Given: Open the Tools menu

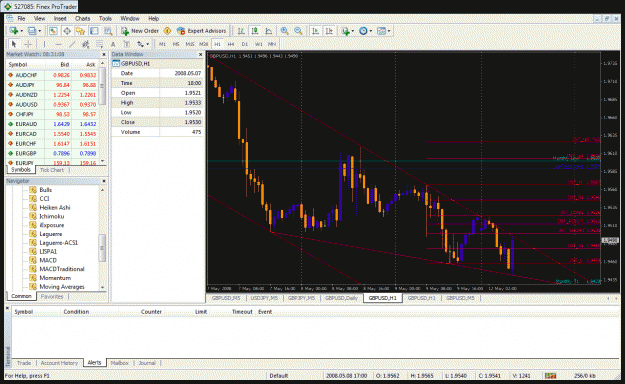Looking at the screenshot, I should point(105,18).
